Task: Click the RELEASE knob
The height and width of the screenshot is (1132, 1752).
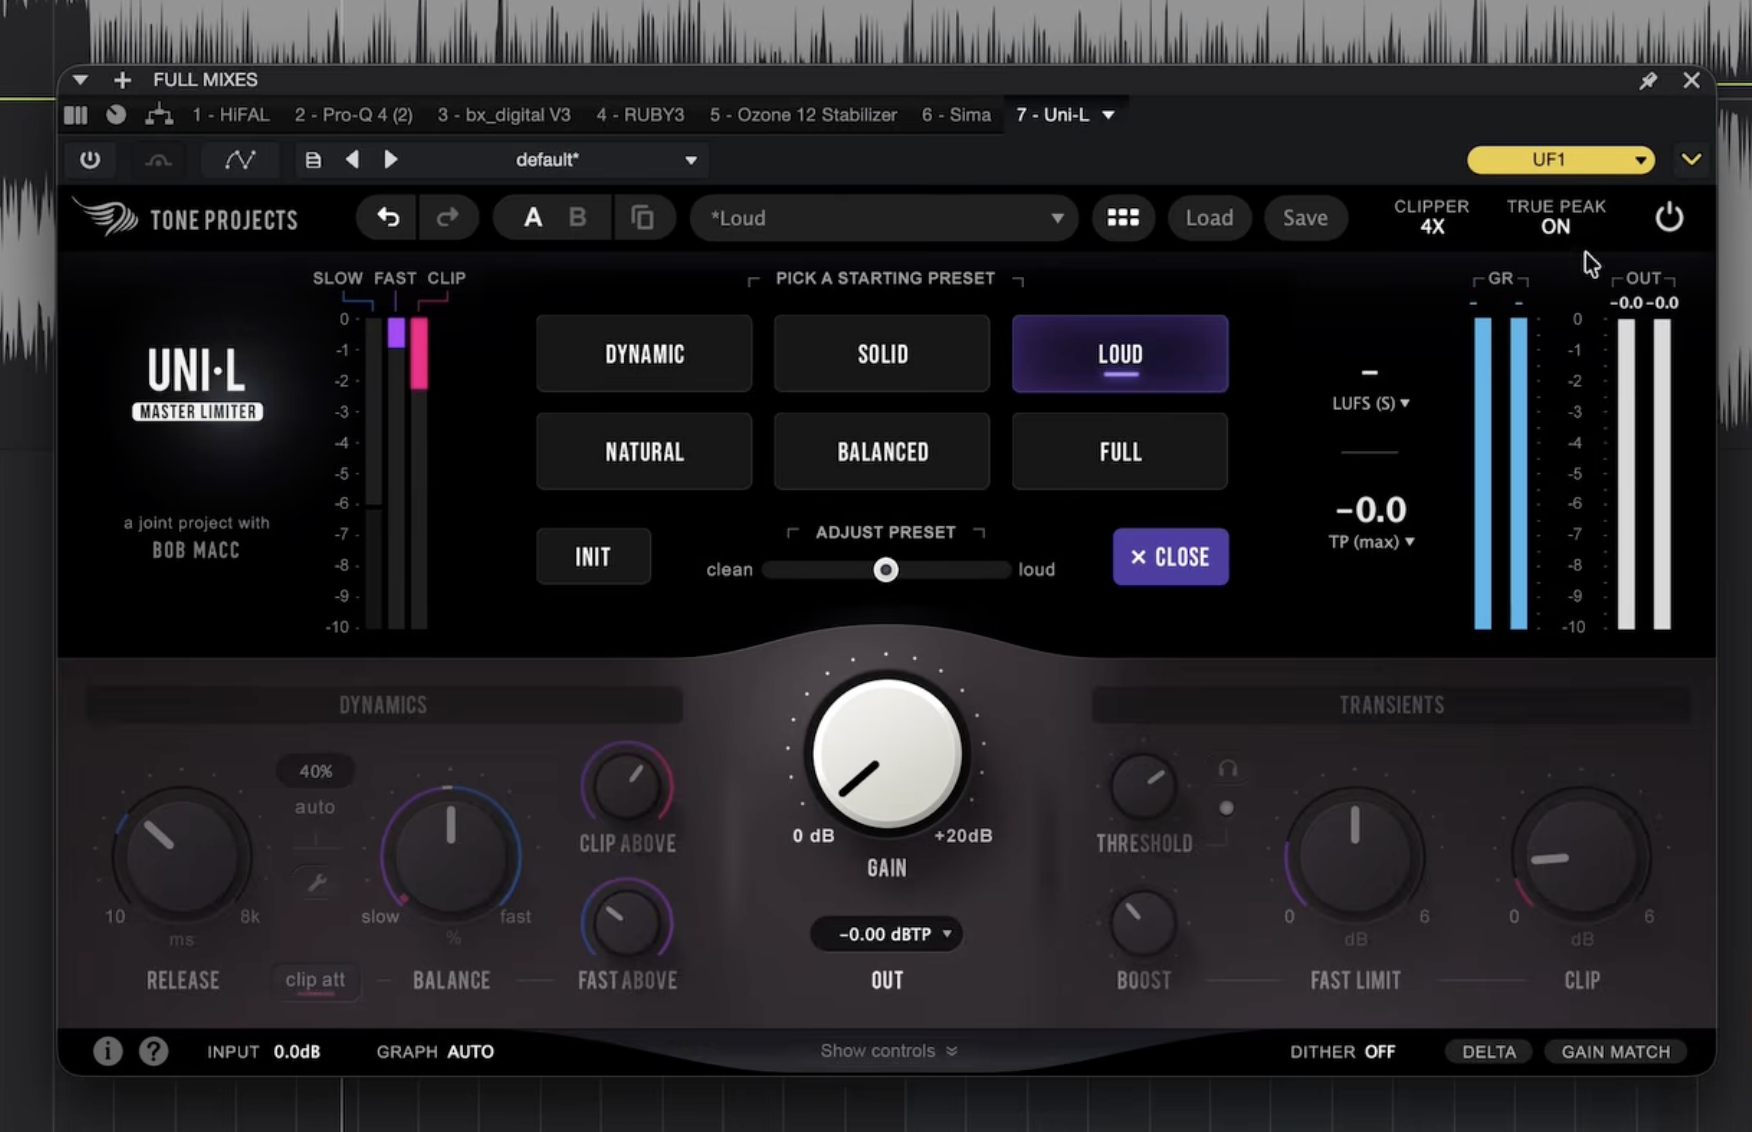Action: 182,856
